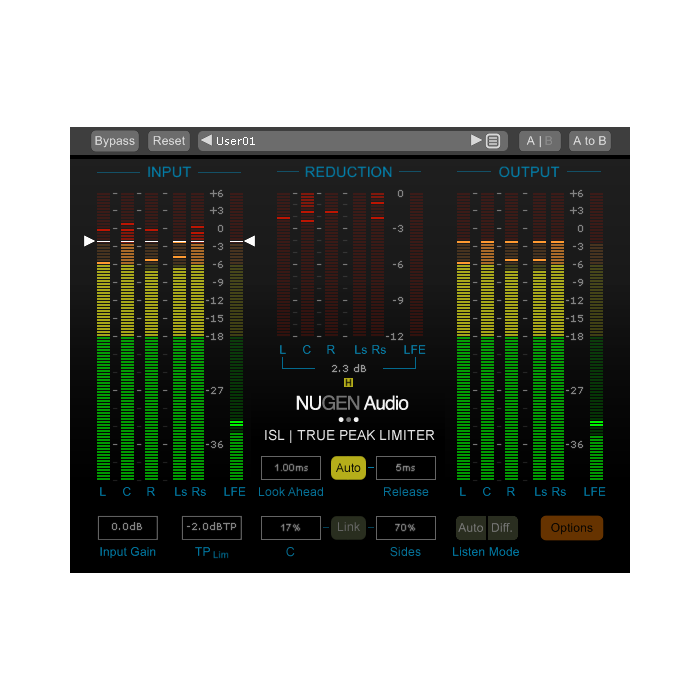Viewport: 700px width, 700px height.
Task: Click the right threshold triangle marker on input
Action: click(250, 241)
